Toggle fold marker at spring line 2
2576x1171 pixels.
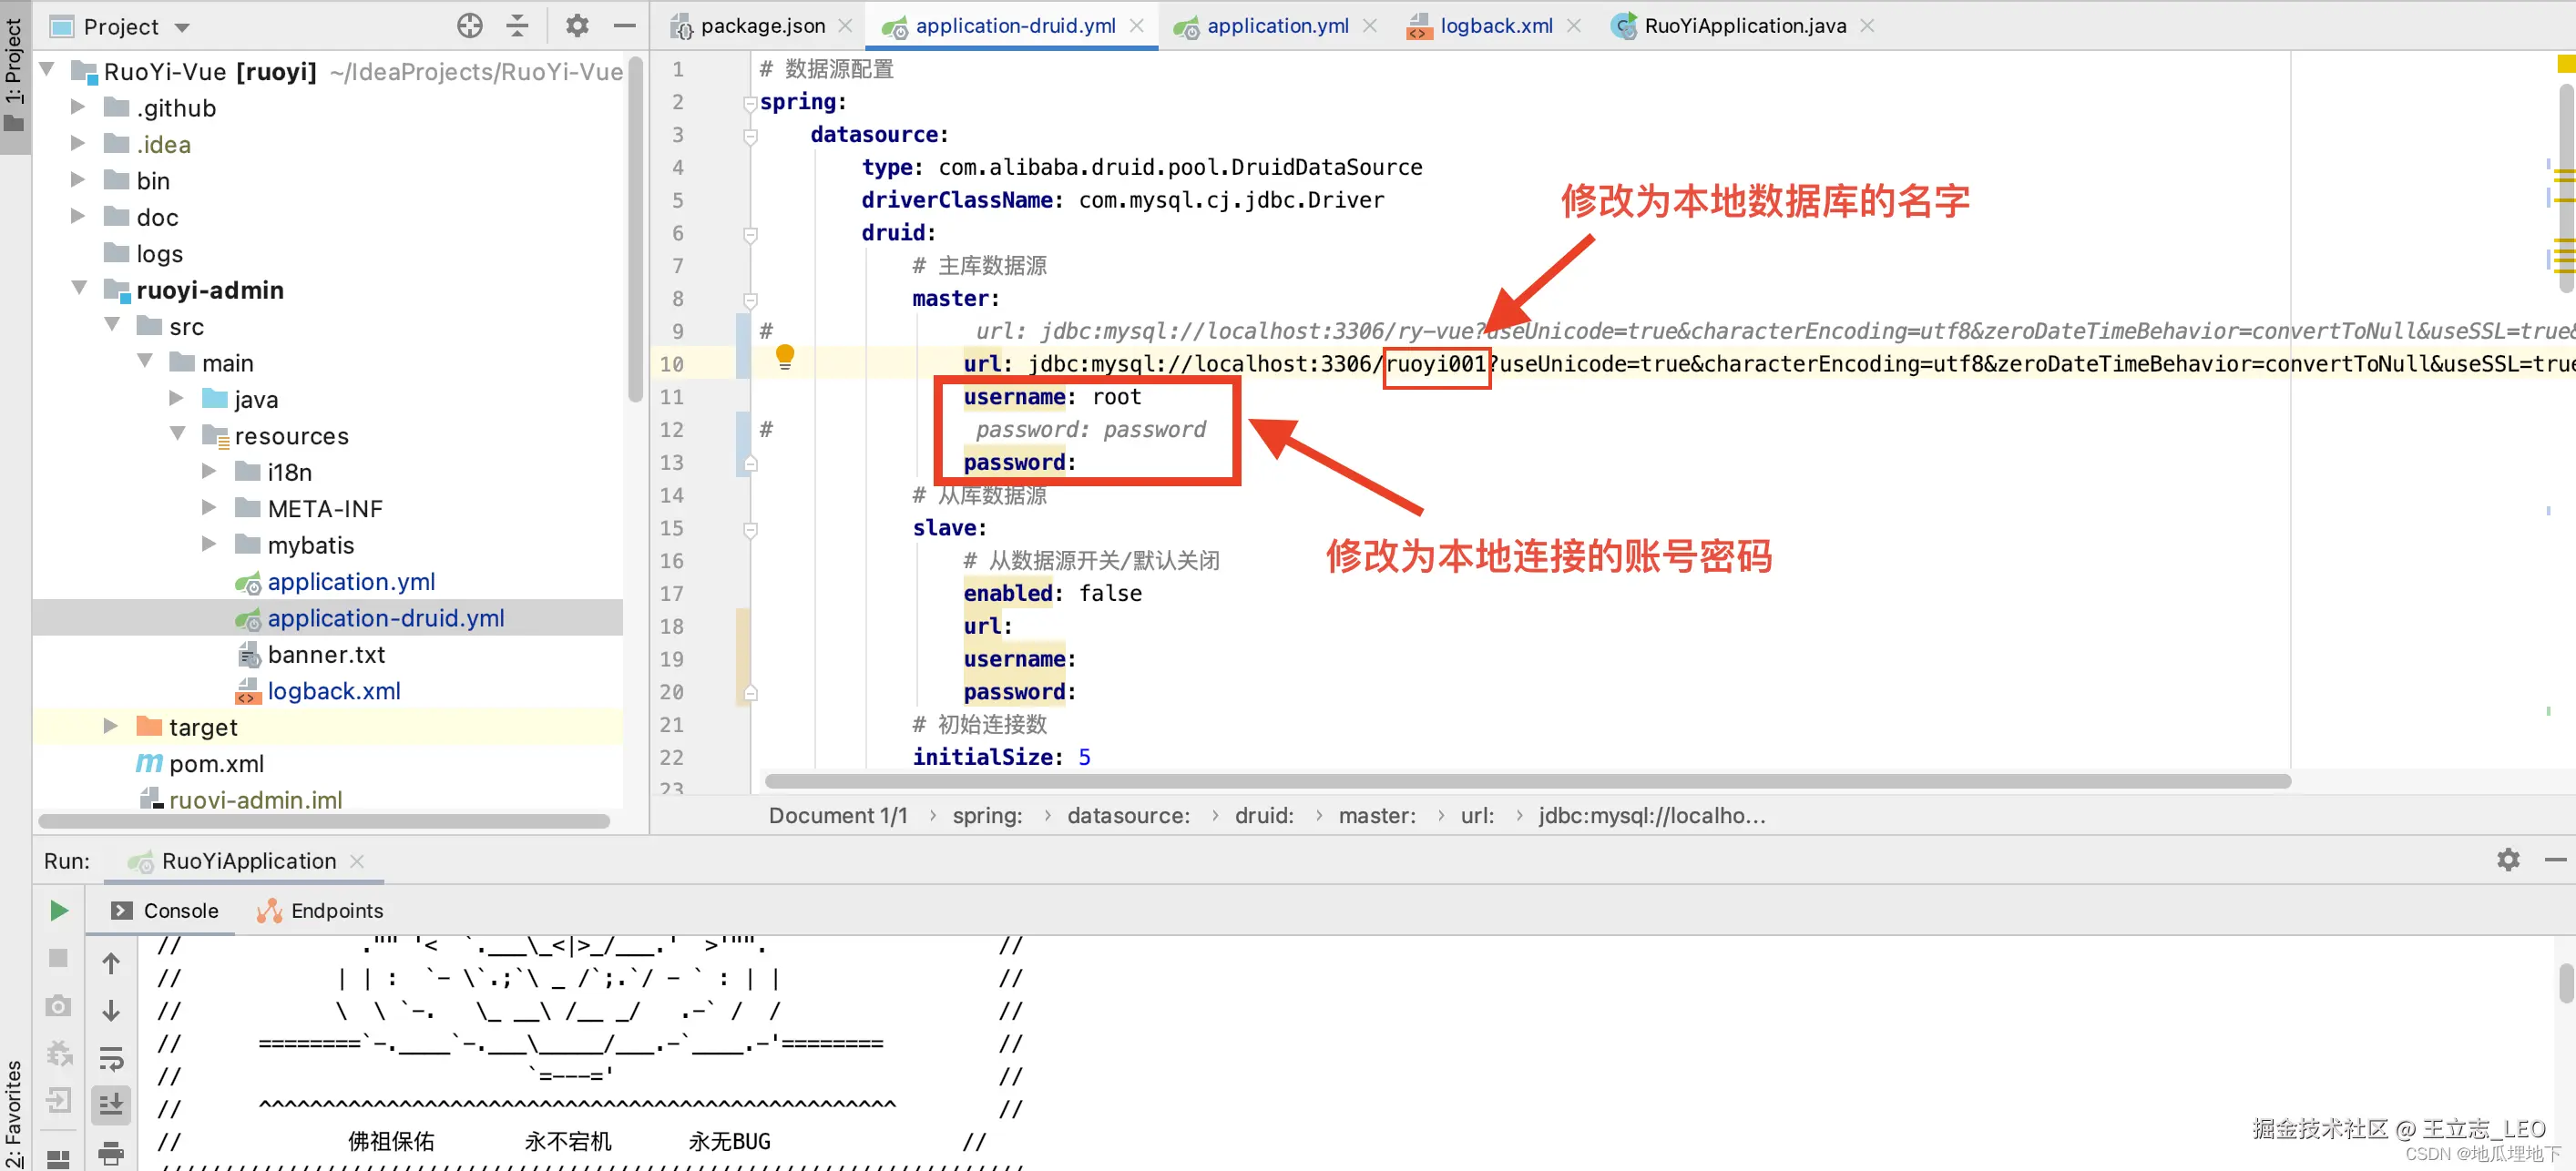coord(750,103)
